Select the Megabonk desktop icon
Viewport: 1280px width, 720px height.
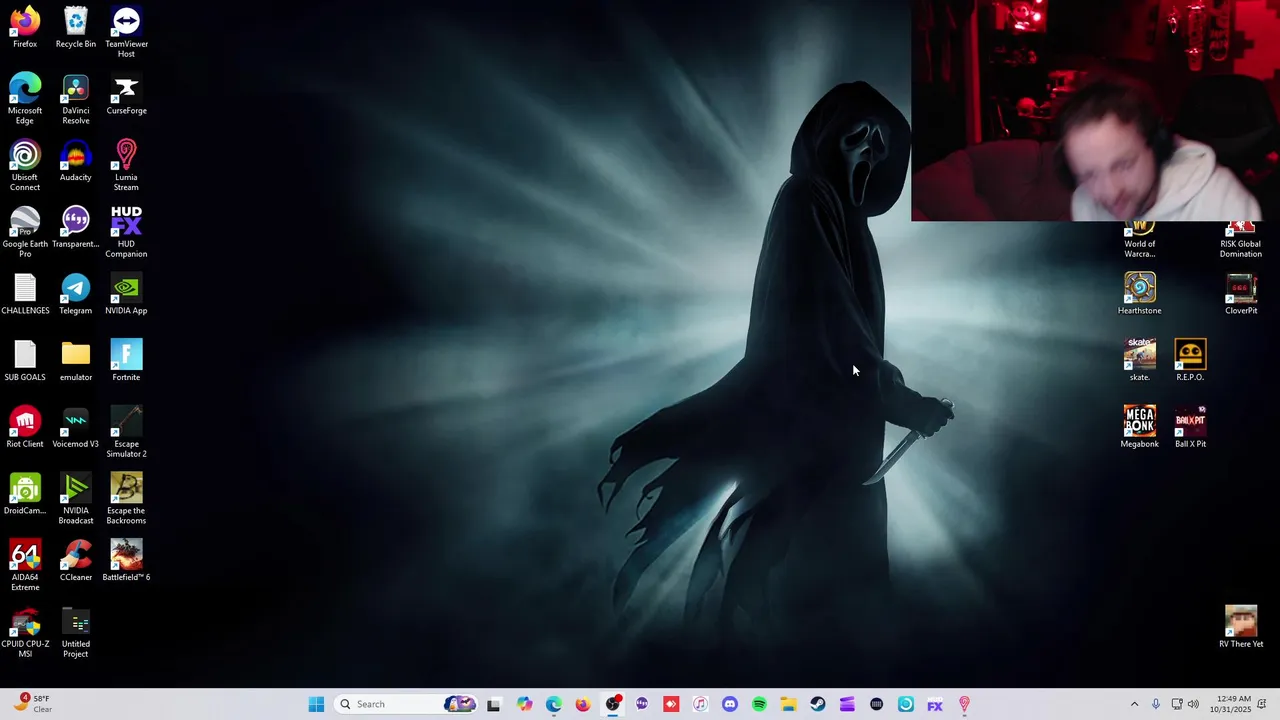click(1140, 427)
